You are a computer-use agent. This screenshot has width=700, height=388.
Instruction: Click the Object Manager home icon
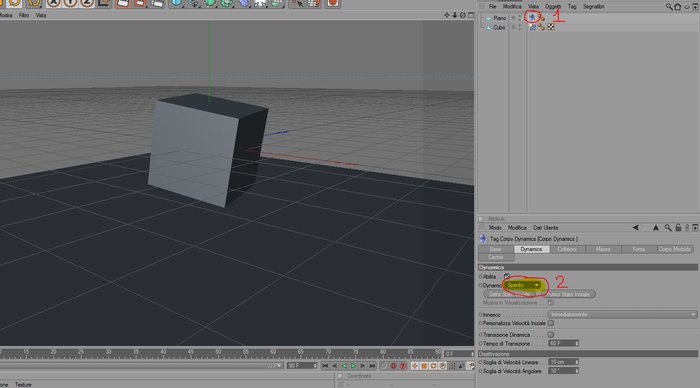click(x=678, y=7)
